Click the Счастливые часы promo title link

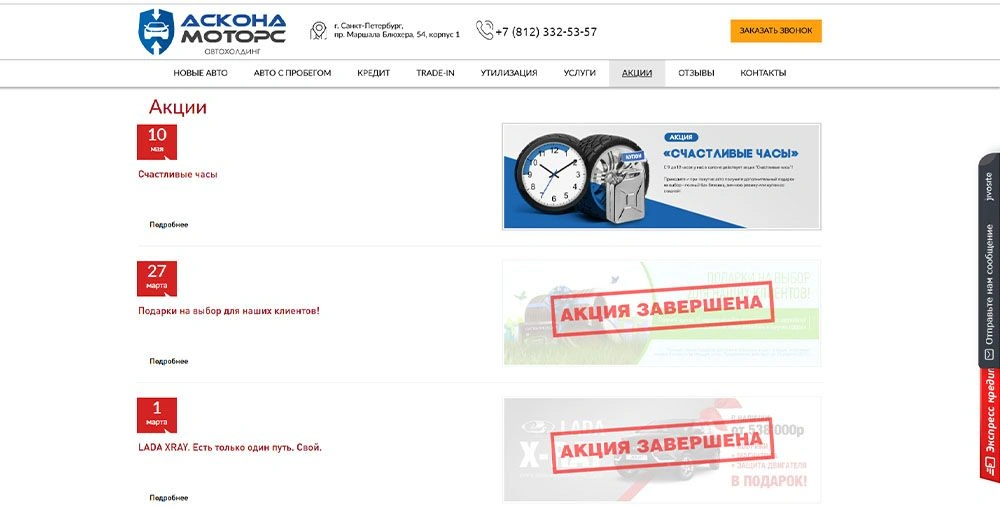click(x=178, y=174)
